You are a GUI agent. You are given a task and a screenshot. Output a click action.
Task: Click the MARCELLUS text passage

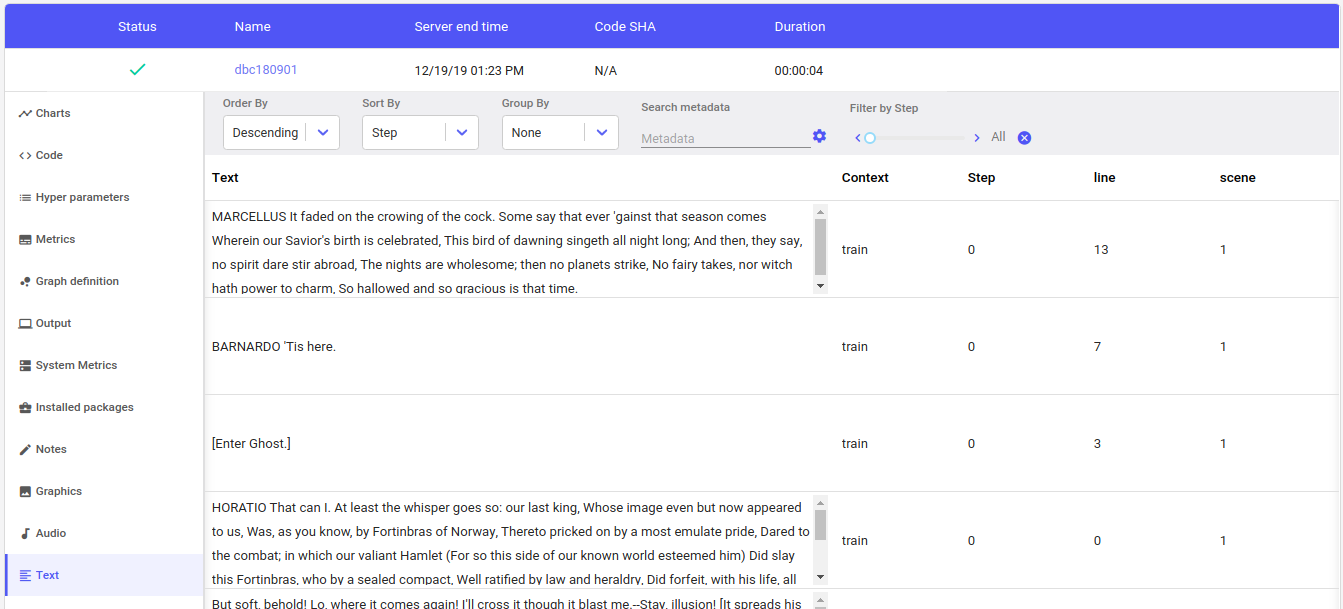pos(510,250)
